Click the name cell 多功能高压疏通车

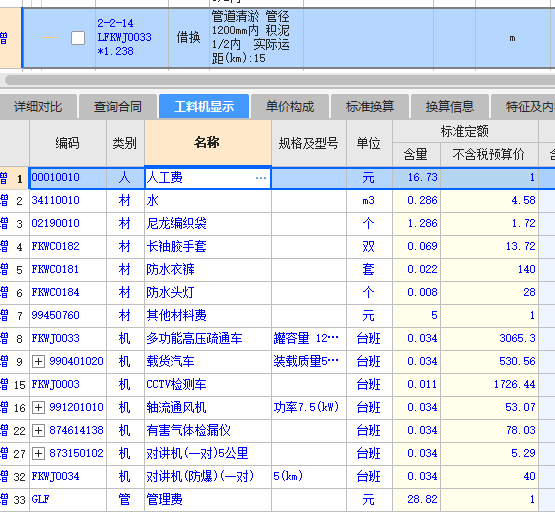coord(208,339)
